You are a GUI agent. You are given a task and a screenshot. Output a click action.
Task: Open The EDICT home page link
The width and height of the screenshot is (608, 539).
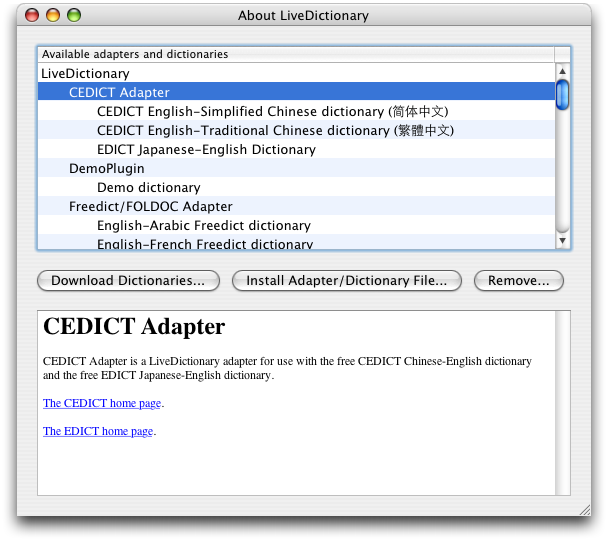coord(98,431)
